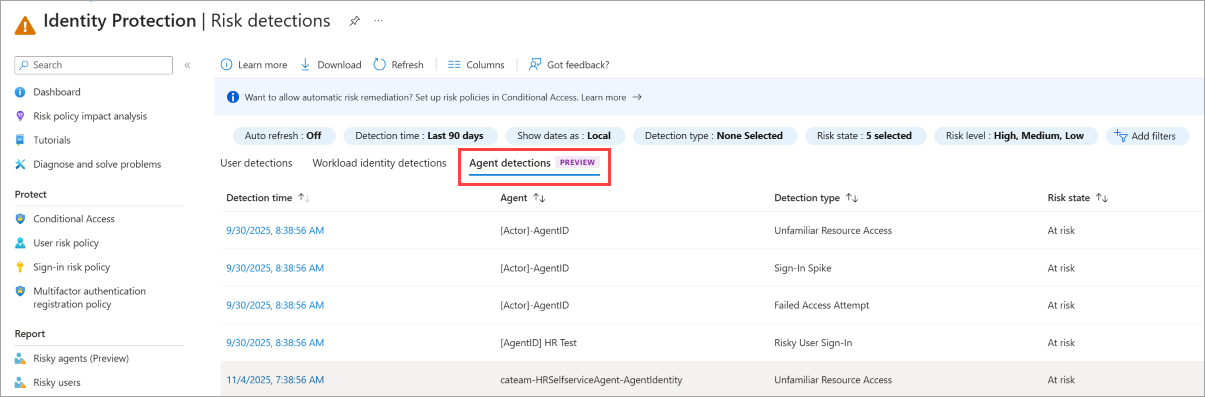
Task: Open the 11/4/2025, 7:38:56 AM detection link
Action: pyautogui.click(x=275, y=380)
